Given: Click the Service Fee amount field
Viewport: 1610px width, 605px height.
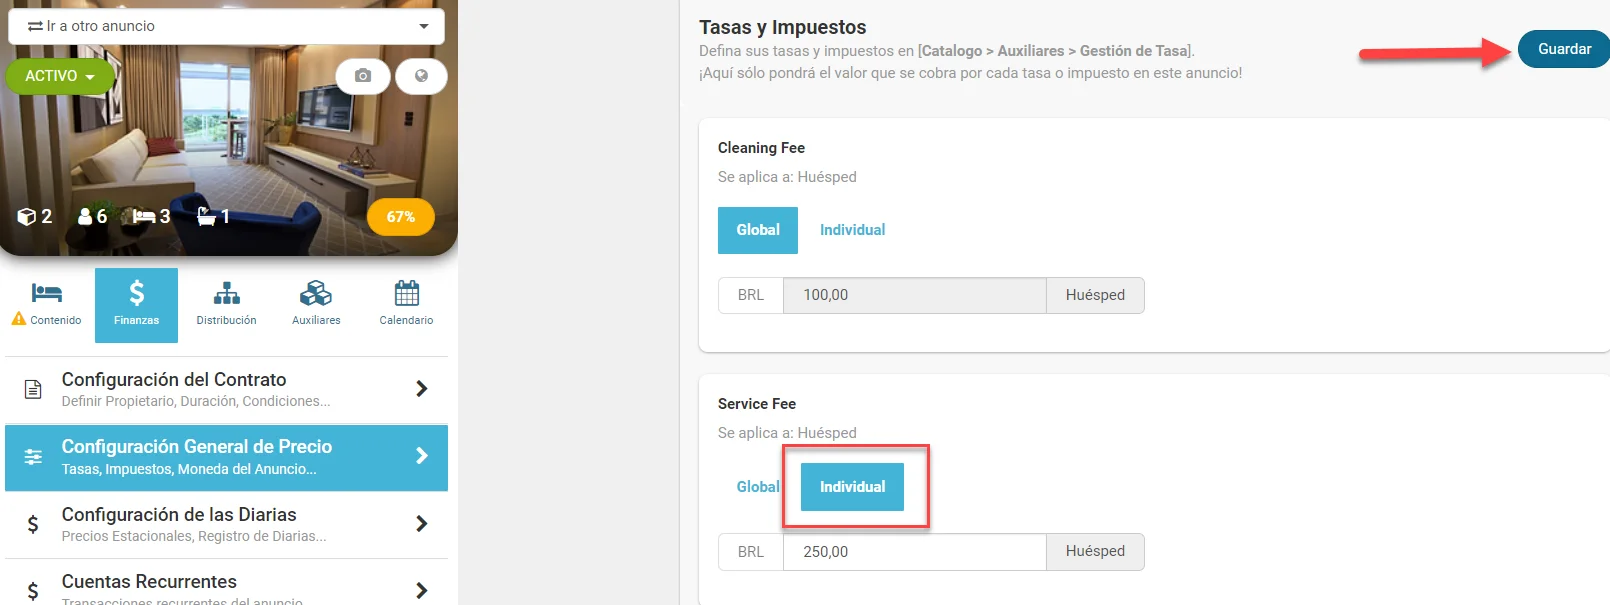Looking at the screenshot, I should [913, 552].
